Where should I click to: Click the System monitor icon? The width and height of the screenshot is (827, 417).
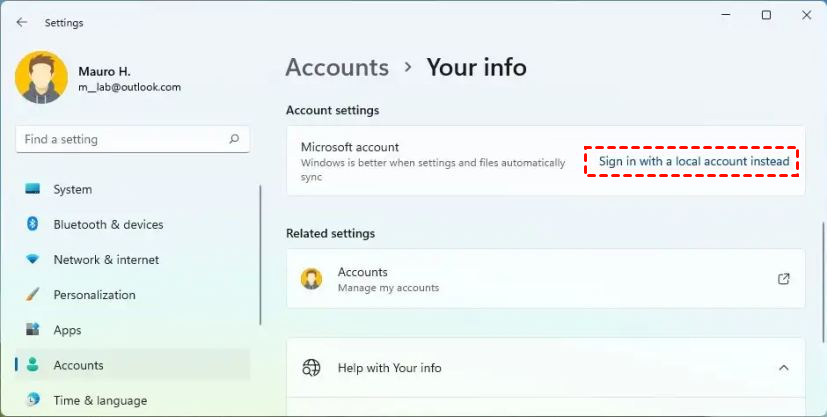pyautogui.click(x=33, y=189)
